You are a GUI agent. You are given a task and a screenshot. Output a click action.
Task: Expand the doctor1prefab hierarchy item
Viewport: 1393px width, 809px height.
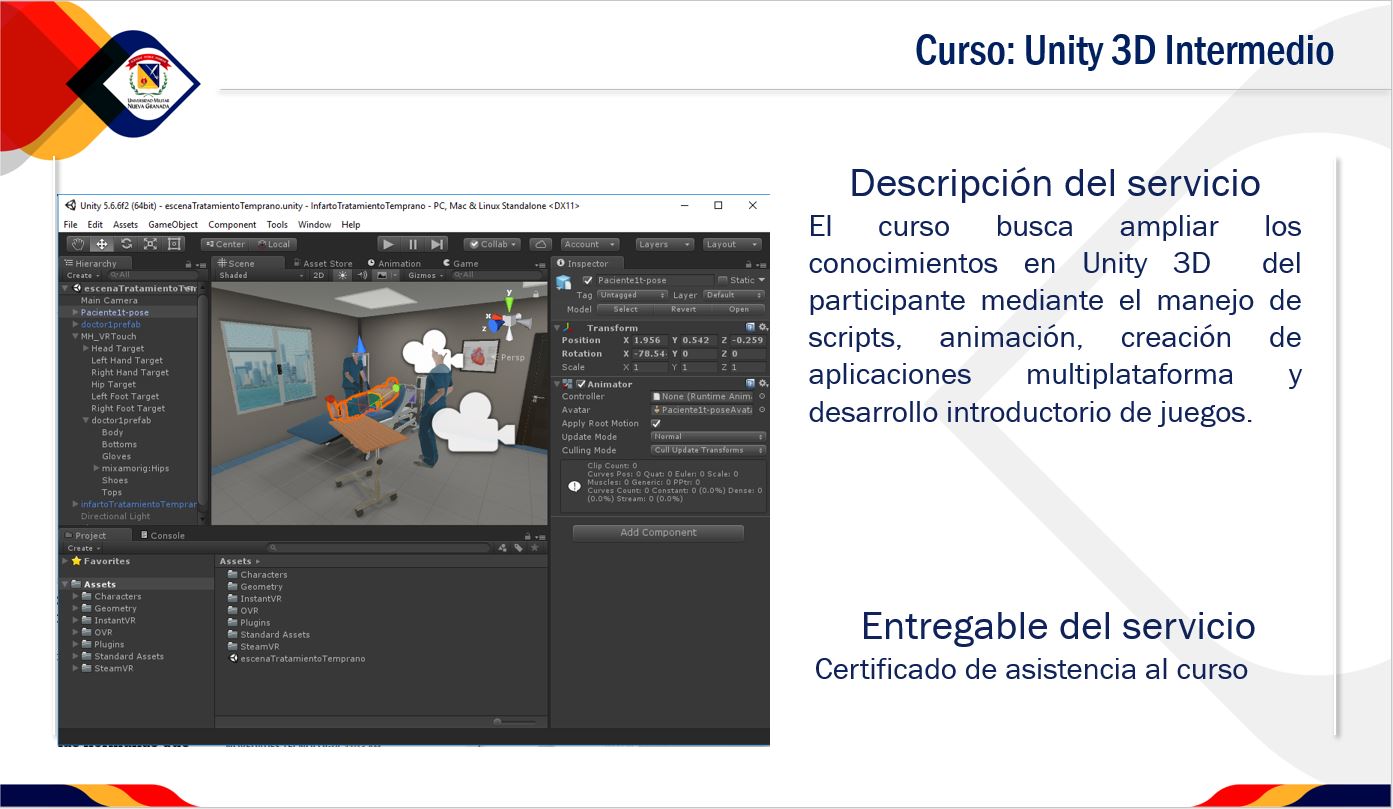(75, 324)
